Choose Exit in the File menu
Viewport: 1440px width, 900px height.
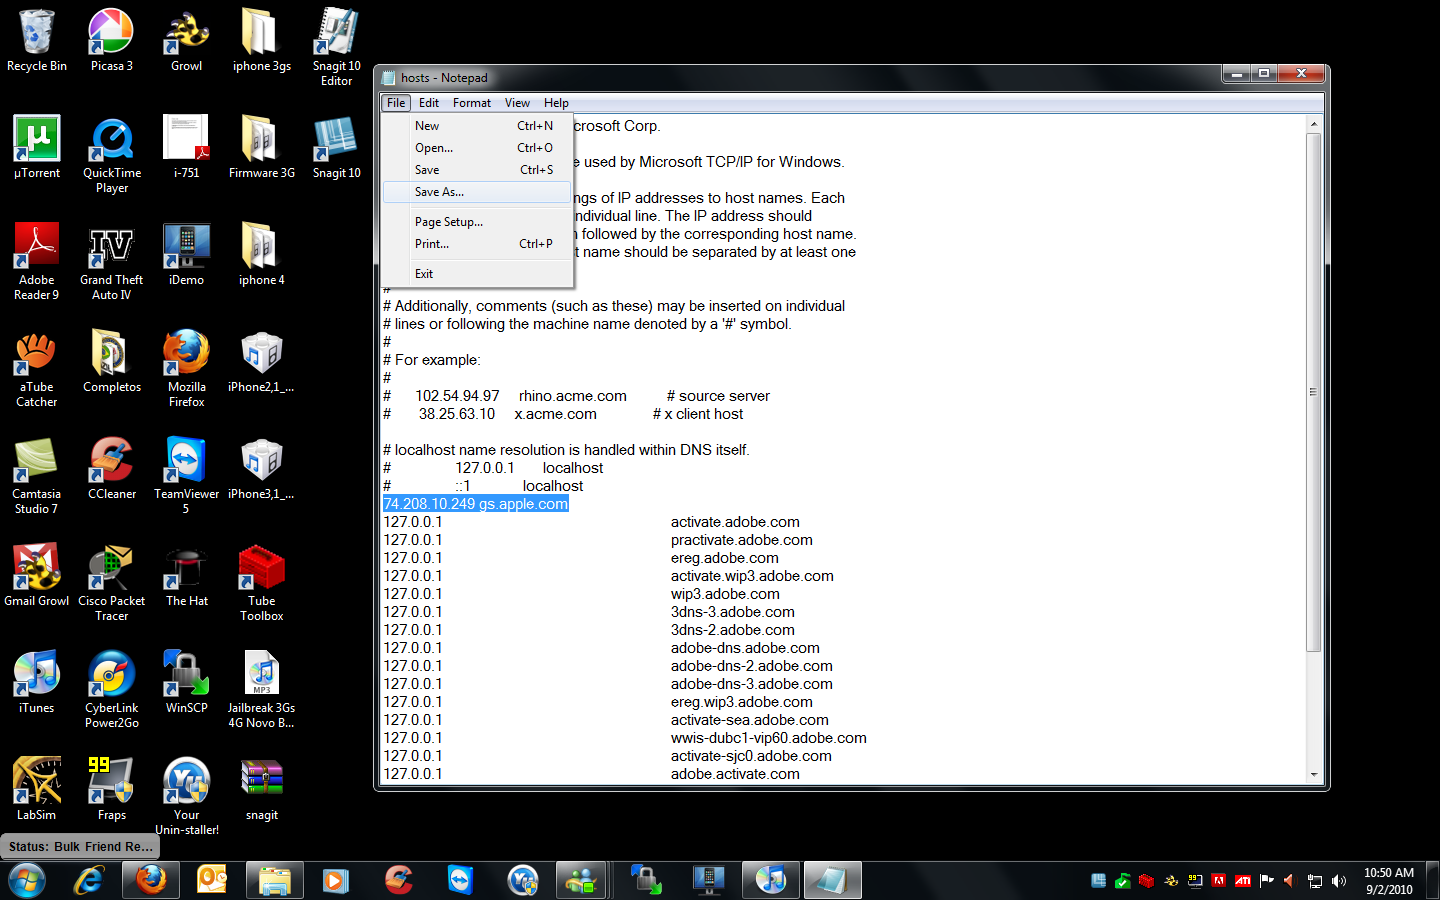tap(477, 274)
